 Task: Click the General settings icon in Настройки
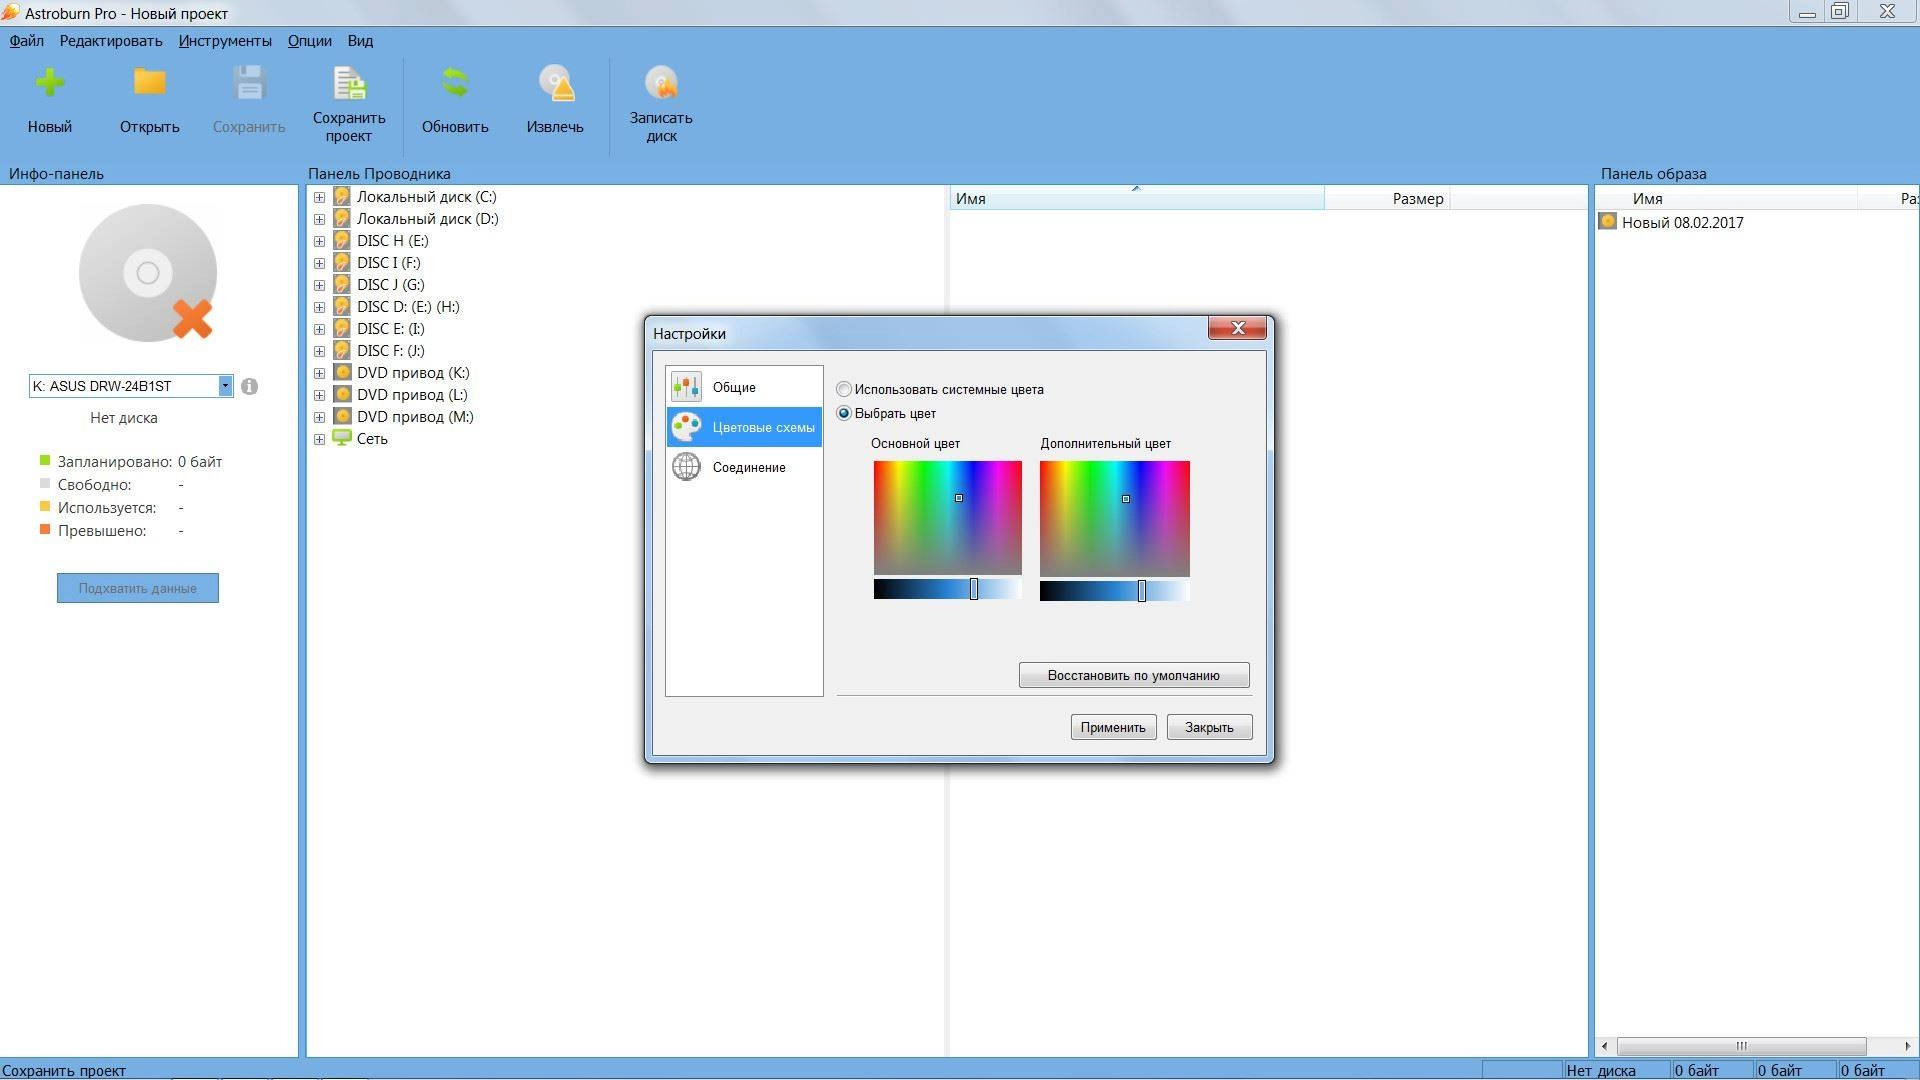pyautogui.click(x=686, y=387)
